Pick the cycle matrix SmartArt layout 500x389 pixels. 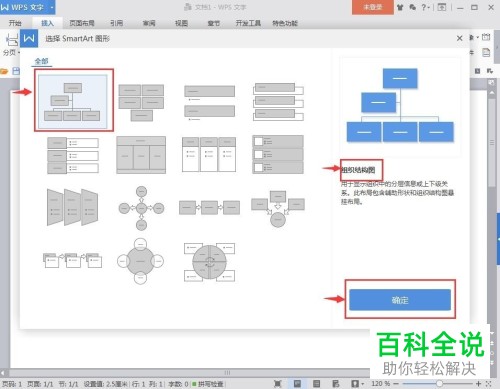tap(210, 262)
